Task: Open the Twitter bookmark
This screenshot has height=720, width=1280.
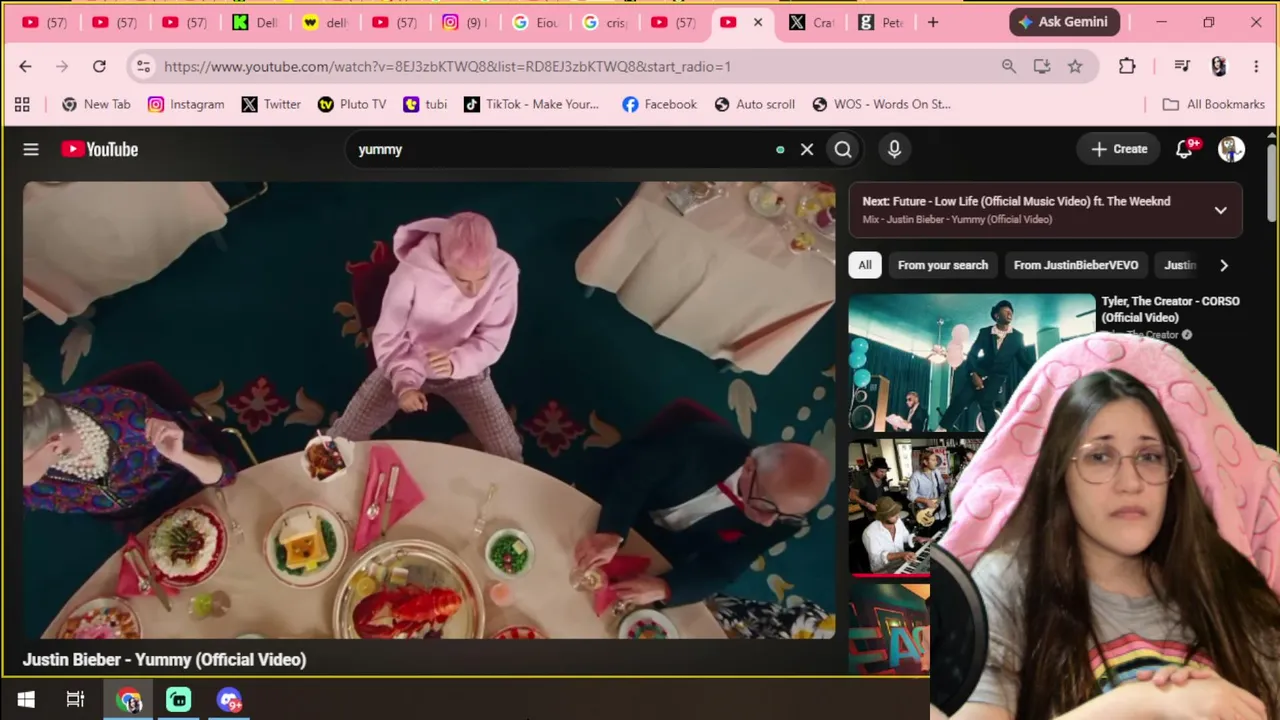Action: [x=270, y=104]
